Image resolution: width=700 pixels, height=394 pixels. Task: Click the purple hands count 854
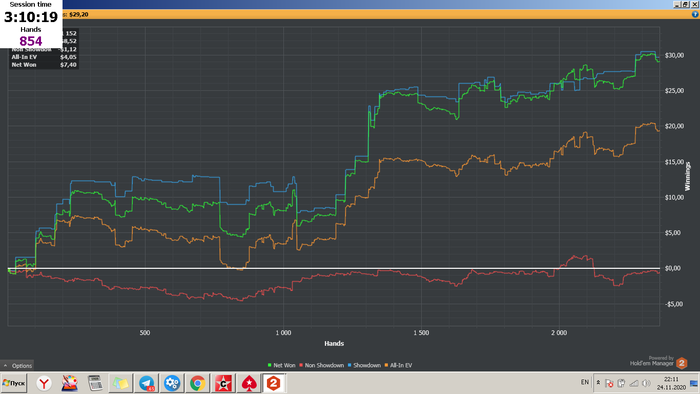tap(31, 41)
